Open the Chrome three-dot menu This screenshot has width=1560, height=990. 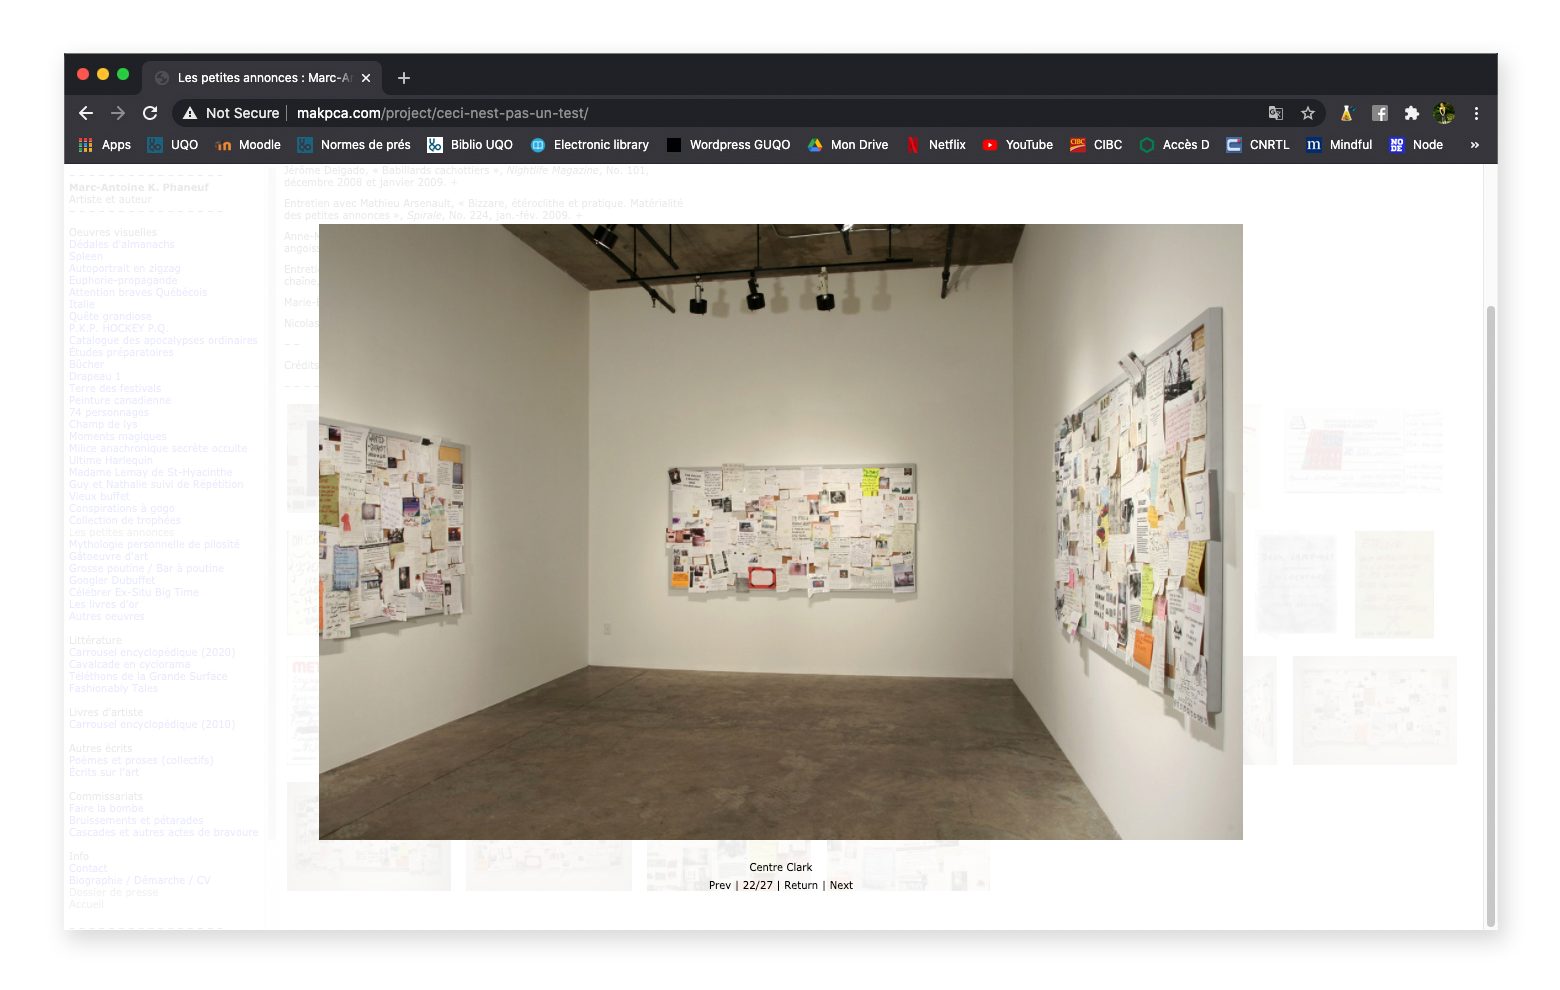(x=1476, y=113)
